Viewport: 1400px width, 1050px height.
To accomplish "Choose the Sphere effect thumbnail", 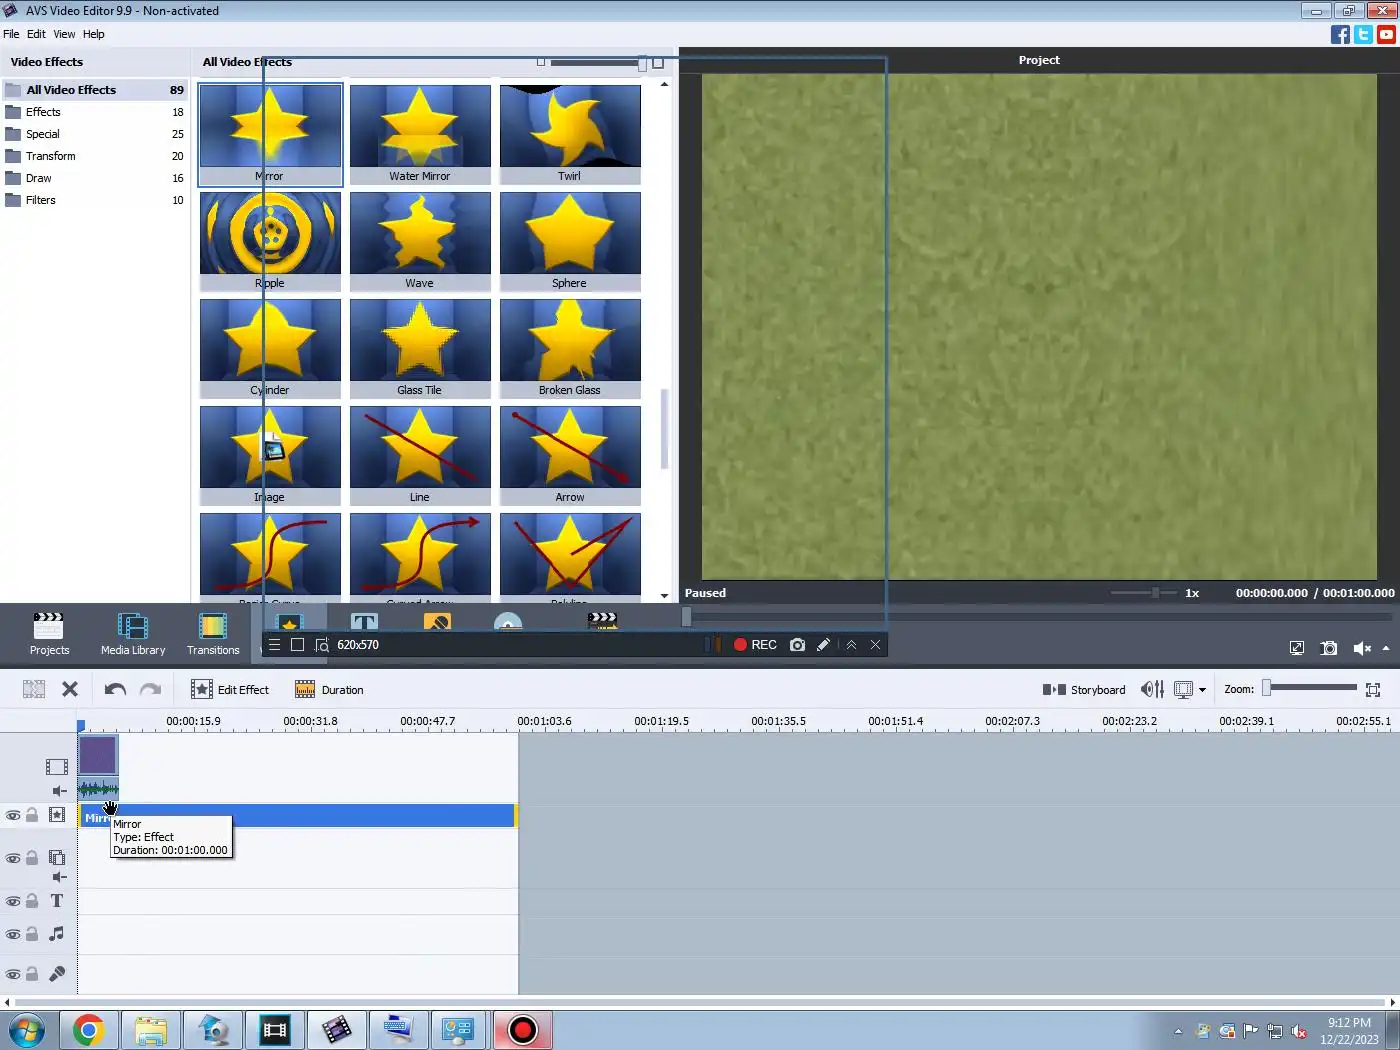I will 570,241.
